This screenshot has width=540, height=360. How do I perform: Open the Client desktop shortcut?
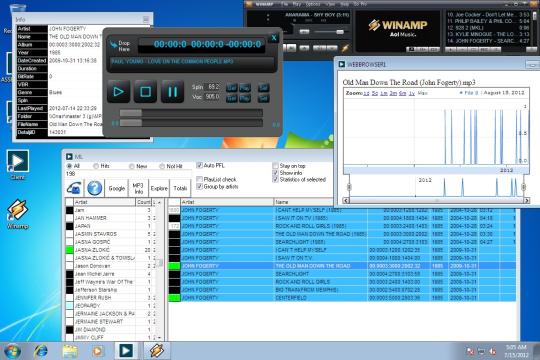click(18, 164)
